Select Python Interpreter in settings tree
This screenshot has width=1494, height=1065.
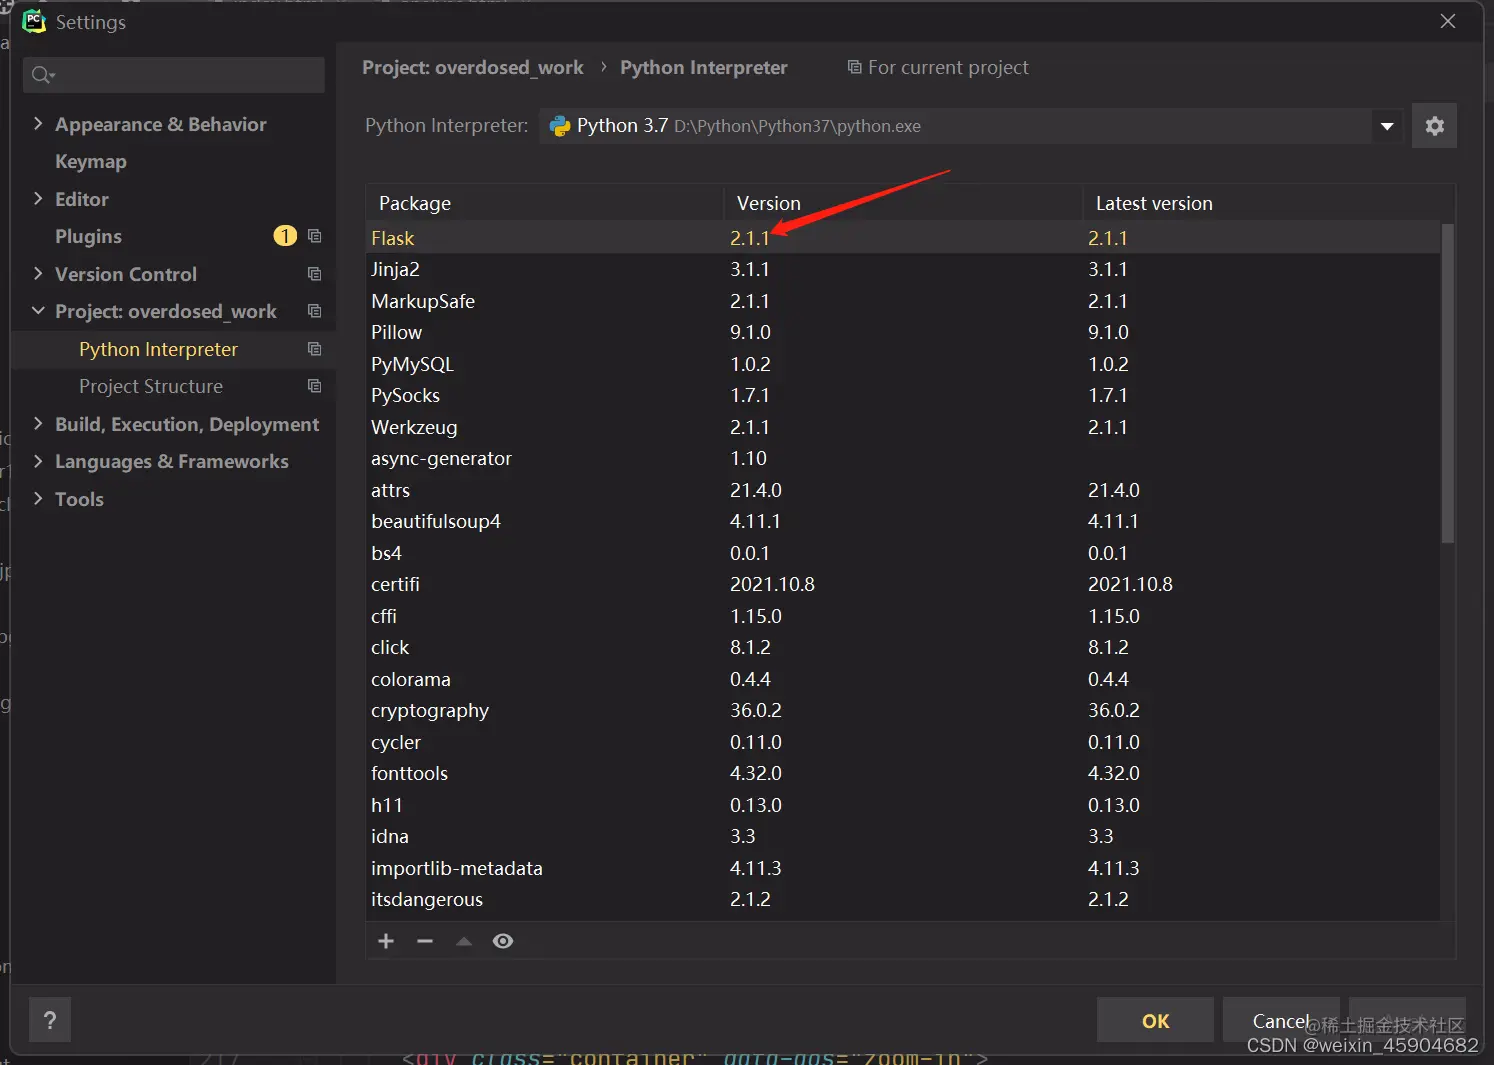[x=158, y=349]
